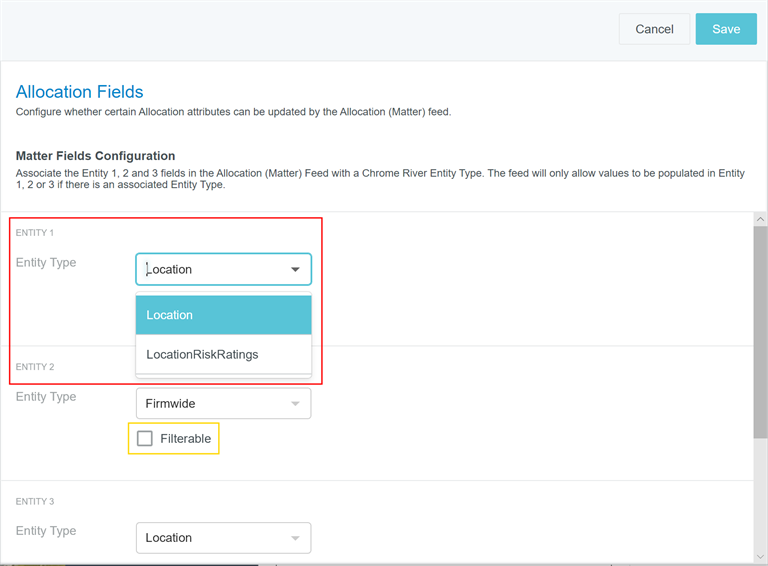
Task: Save the allocation fields configuration
Action: [x=726, y=29]
